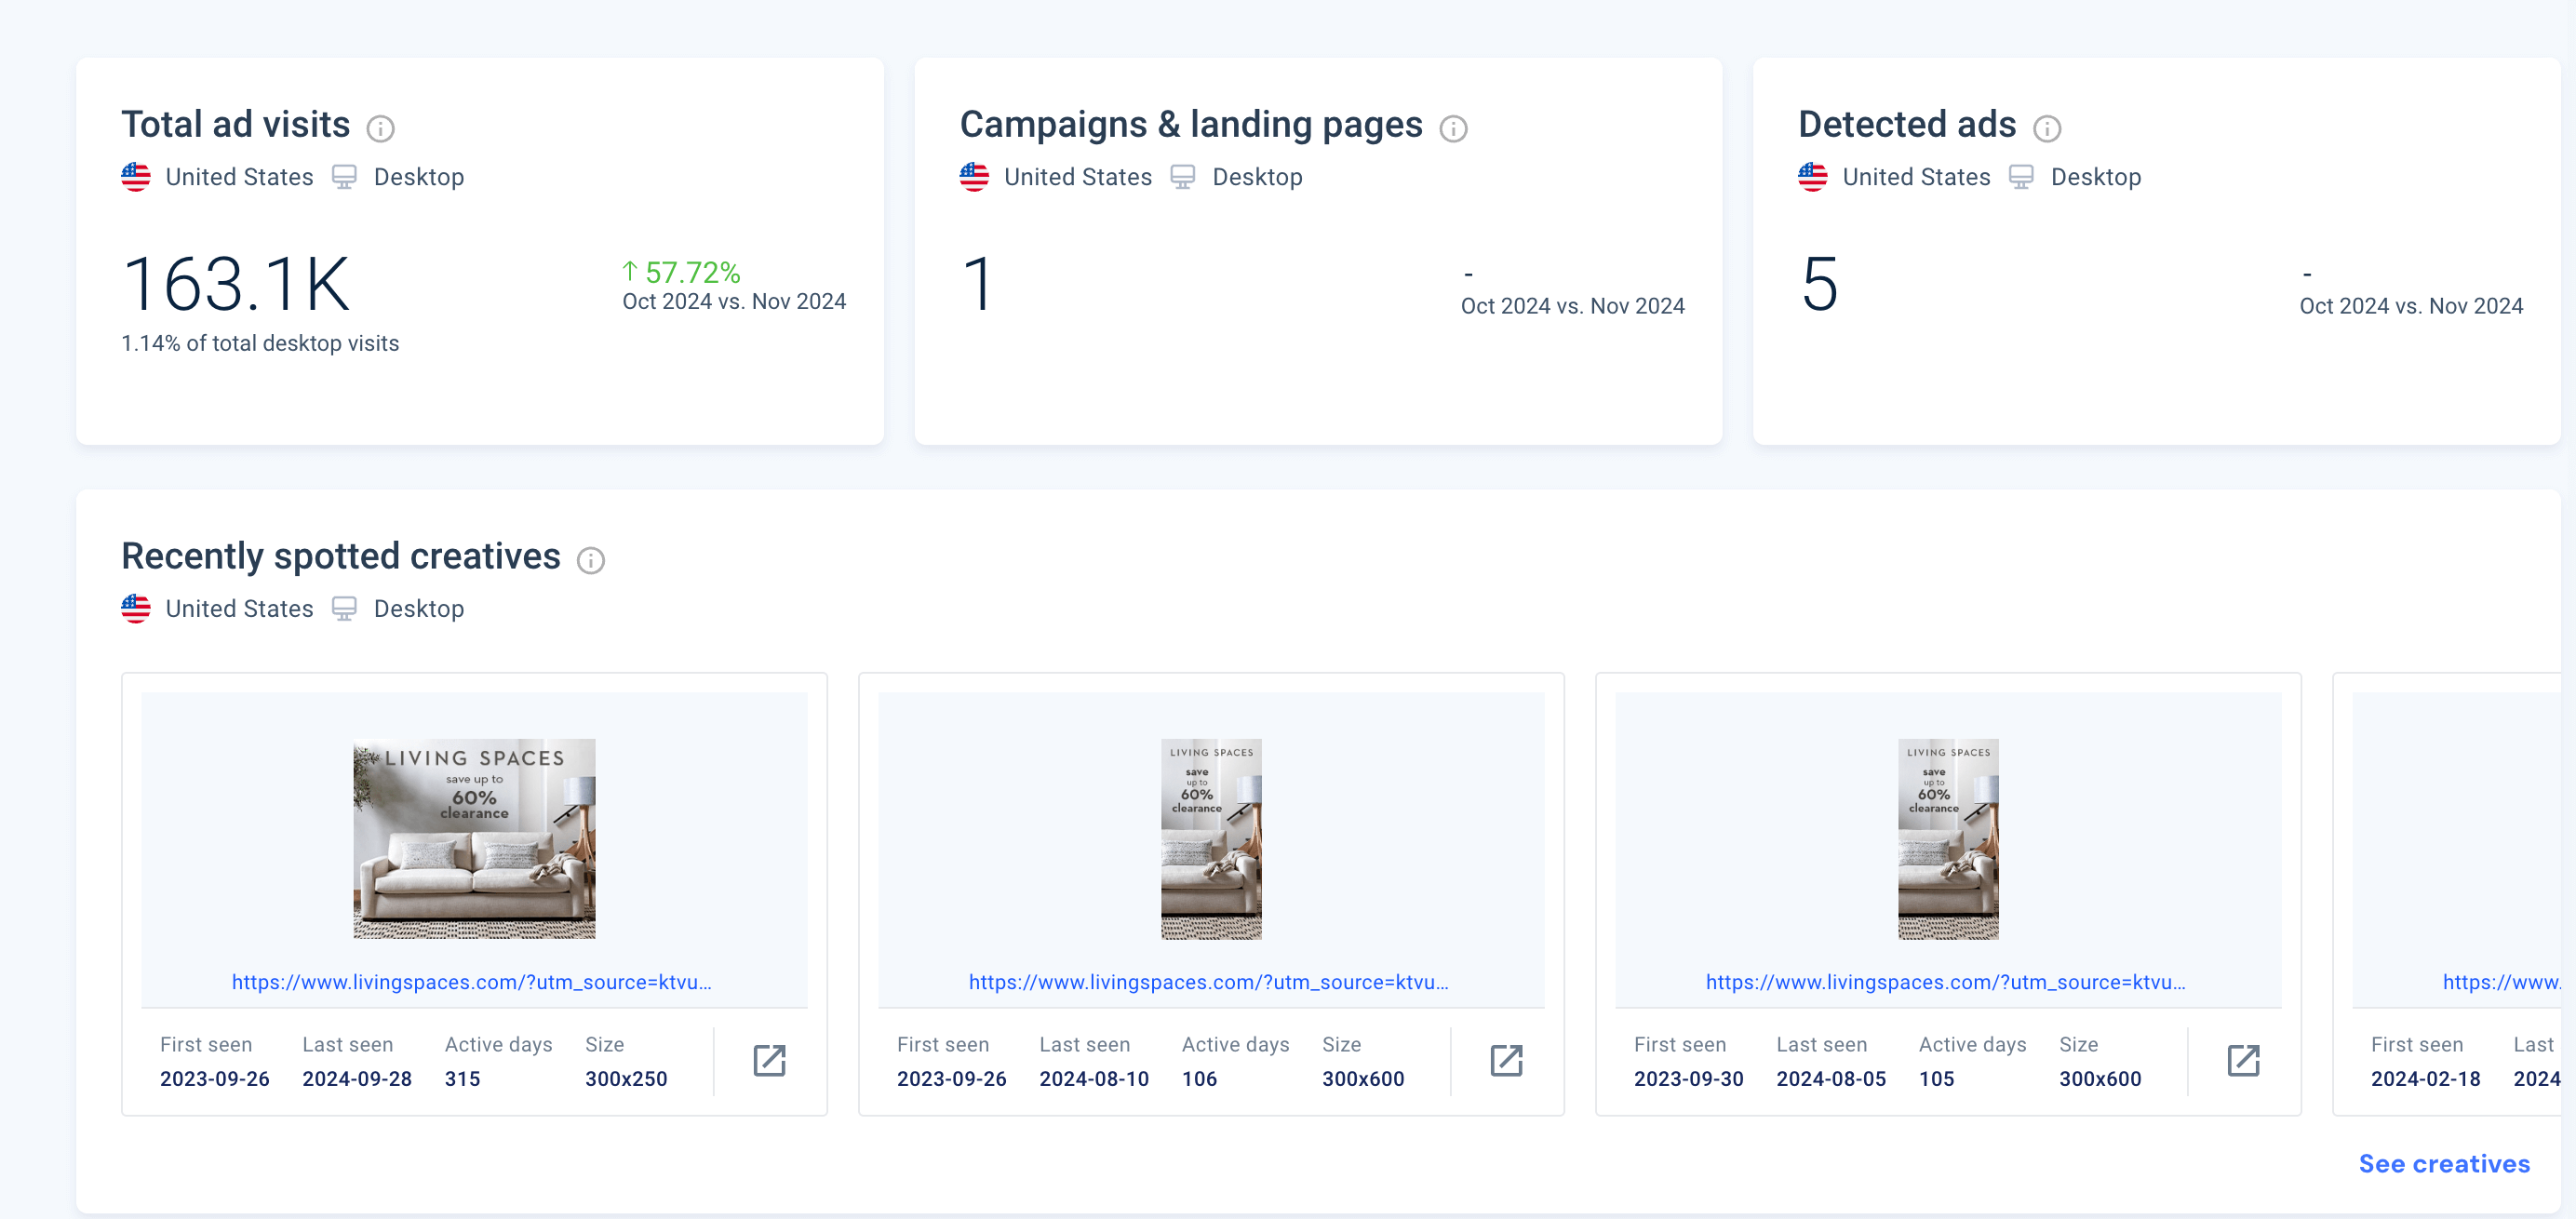This screenshot has height=1219, width=2576.
Task: Click the 57.72% growth indicator
Action: point(681,271)
